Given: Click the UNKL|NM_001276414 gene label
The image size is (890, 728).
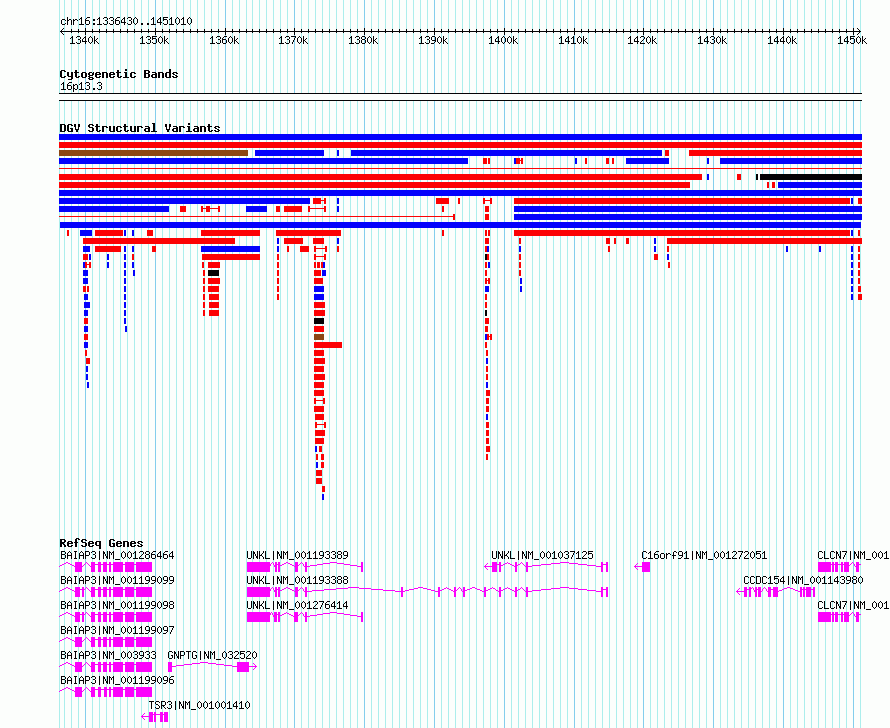Looking at the screenshot, I should [297, 605].
